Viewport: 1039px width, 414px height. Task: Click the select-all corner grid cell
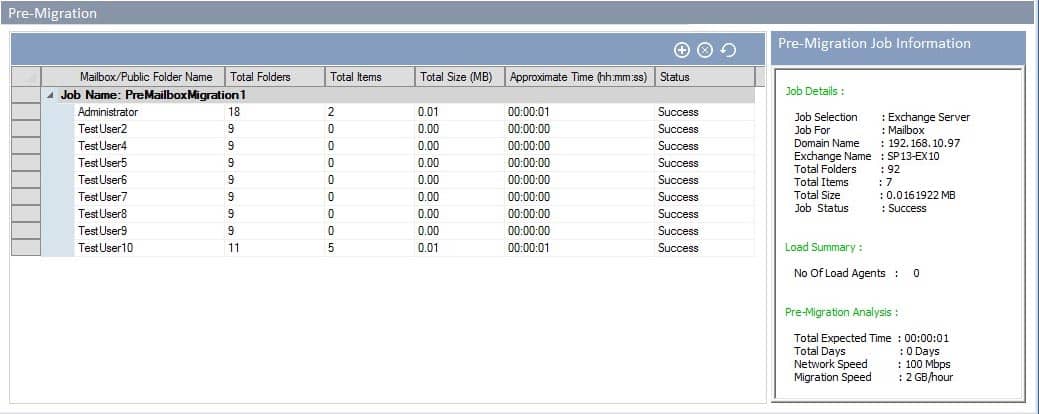(x=25, y=77)
